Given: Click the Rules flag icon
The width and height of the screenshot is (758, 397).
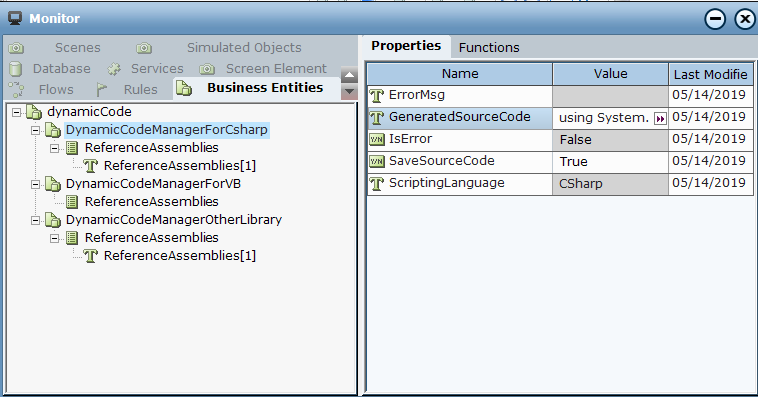Looking at the screenshot, I should tap(101, 89).
